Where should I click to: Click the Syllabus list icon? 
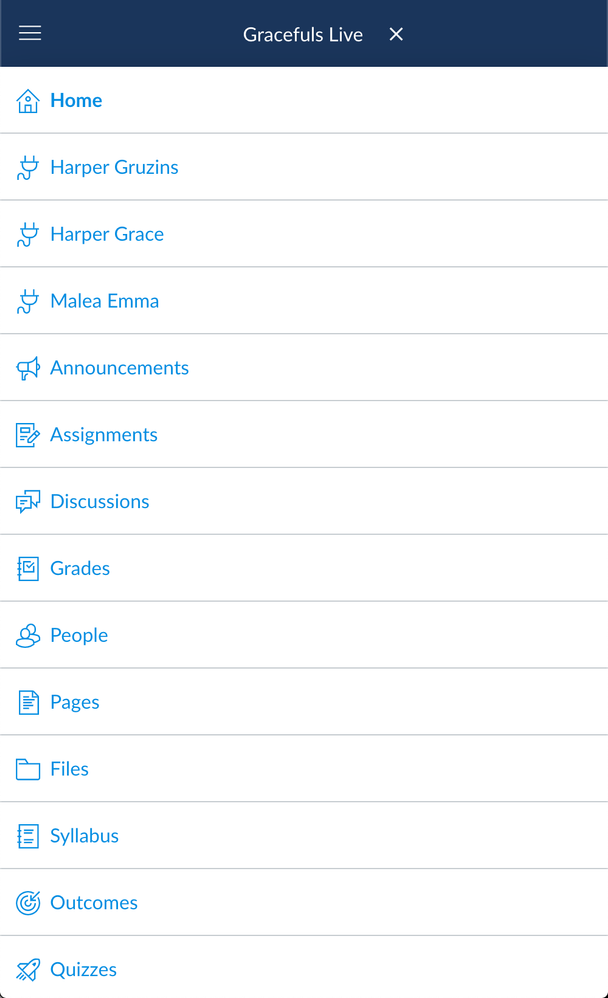pos(27,835)
